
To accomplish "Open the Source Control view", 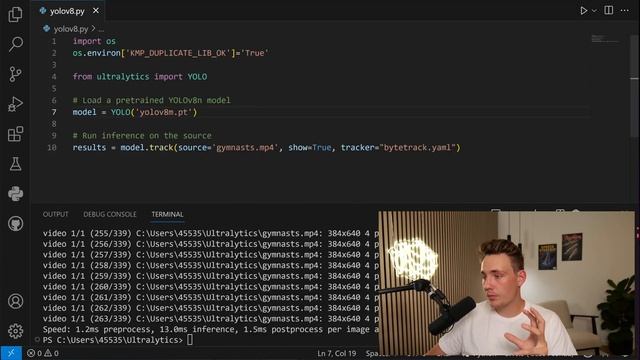I will point(15,74).
